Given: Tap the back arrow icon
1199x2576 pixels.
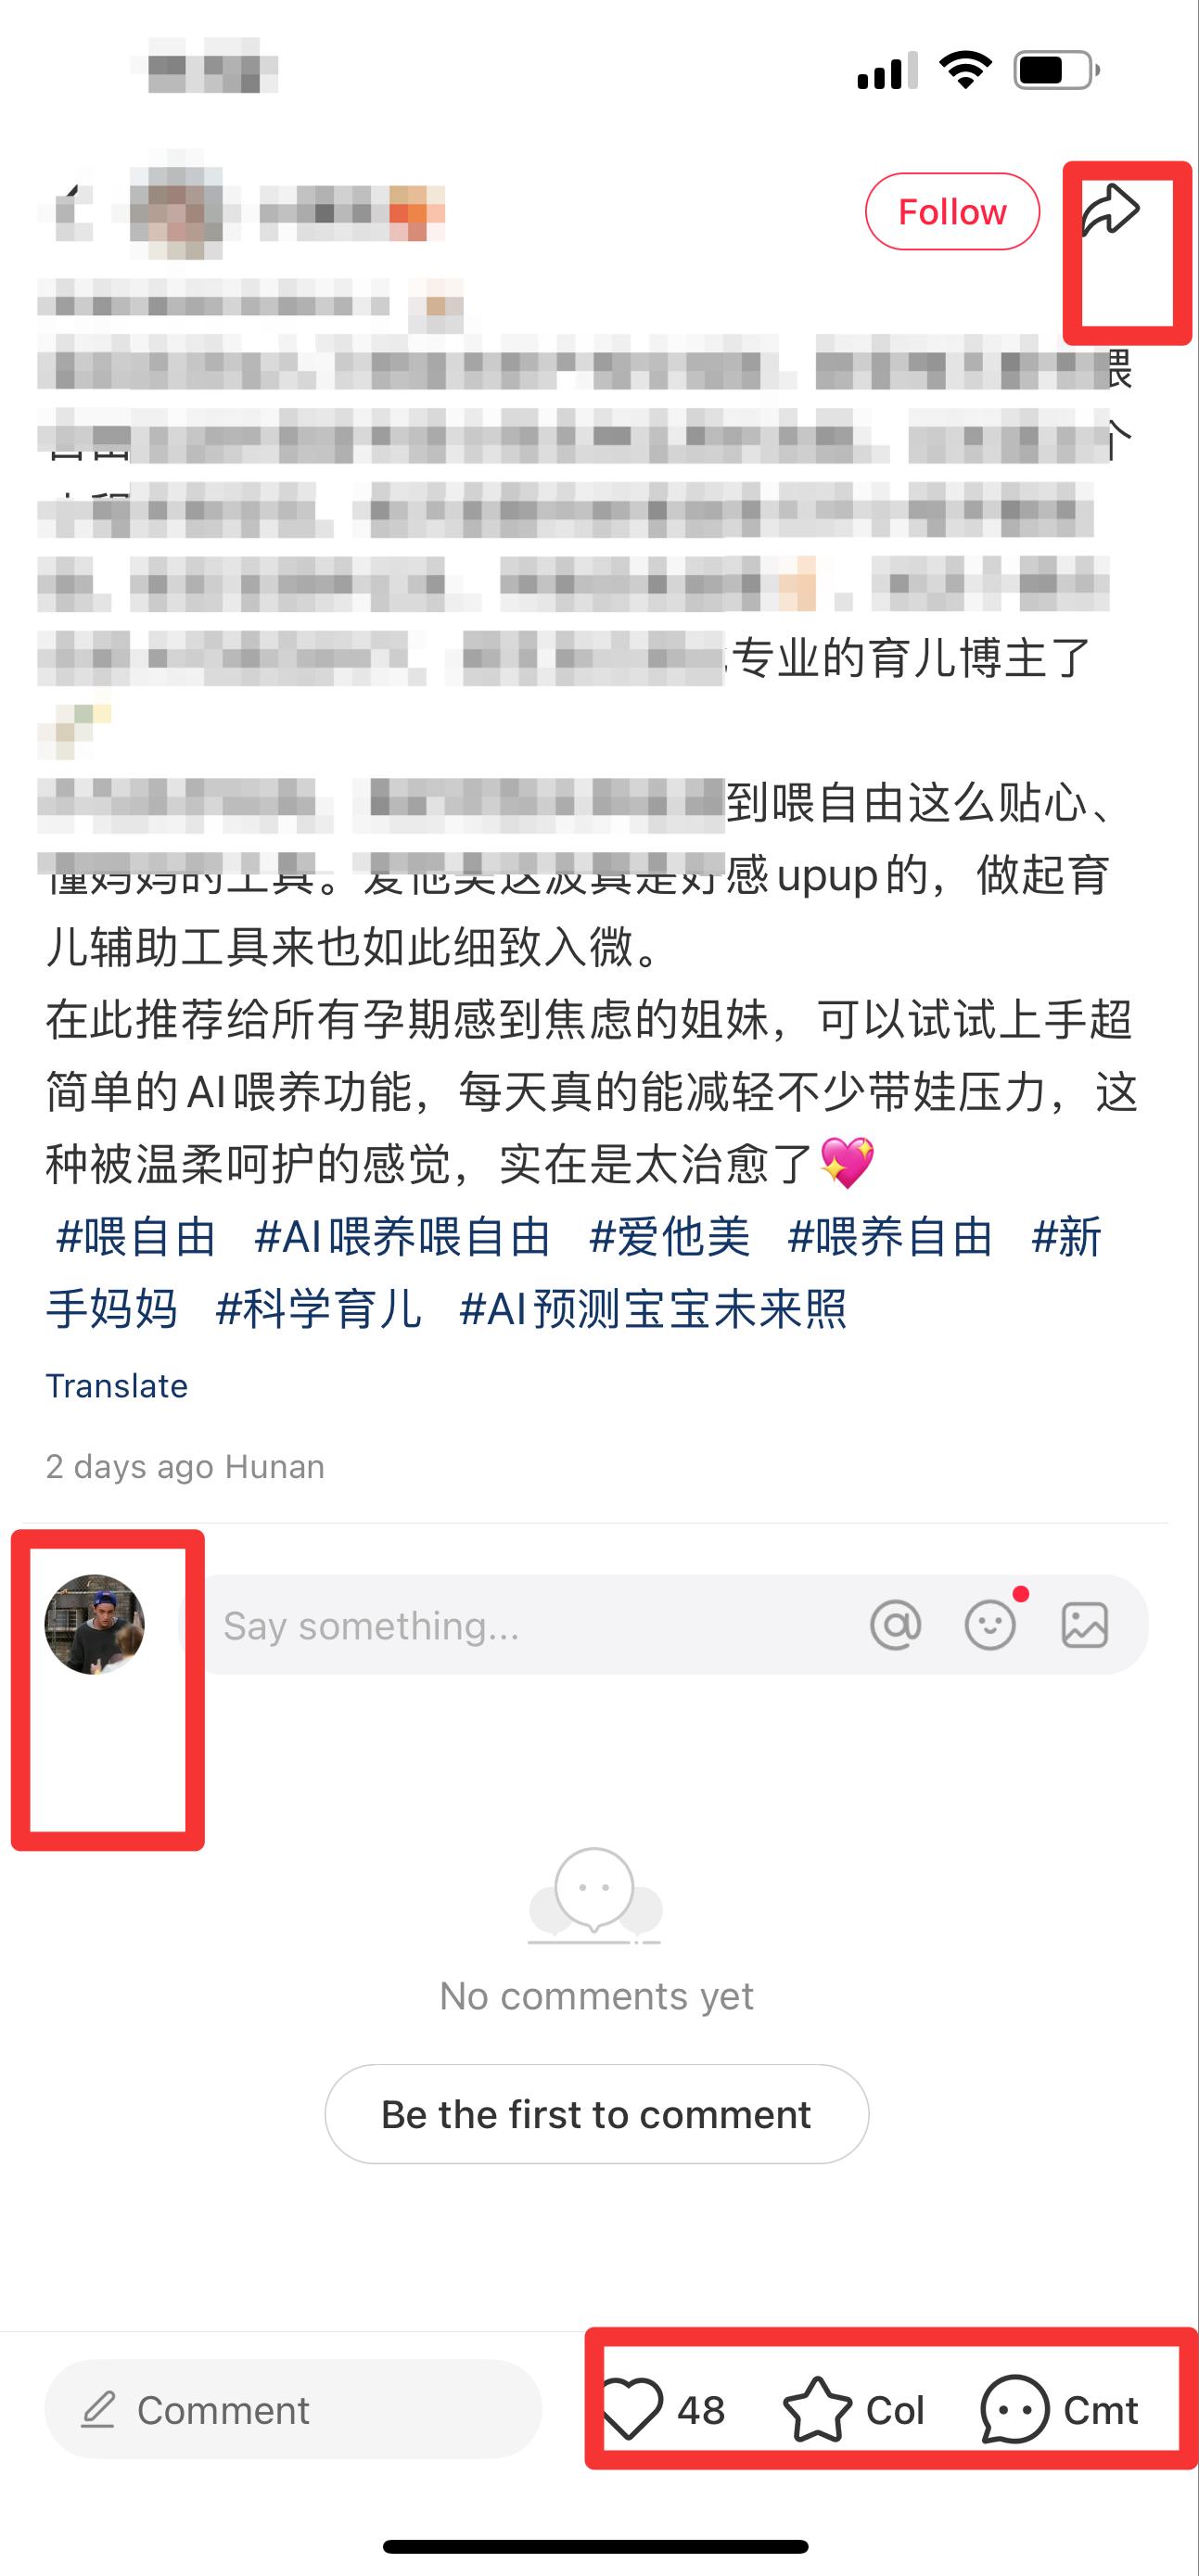Looking at the screenshot, I should [x=68, y=211].
